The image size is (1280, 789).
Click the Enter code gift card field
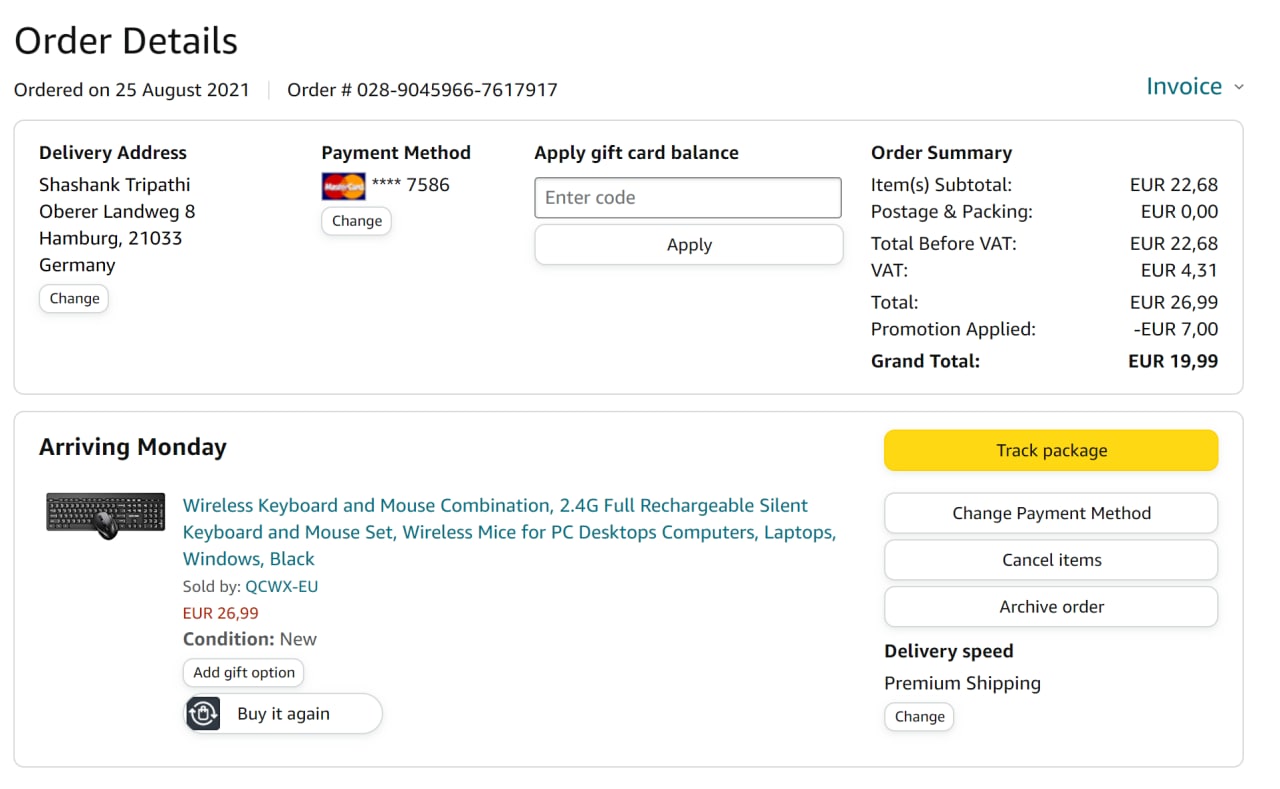click(x=688, y=198)
